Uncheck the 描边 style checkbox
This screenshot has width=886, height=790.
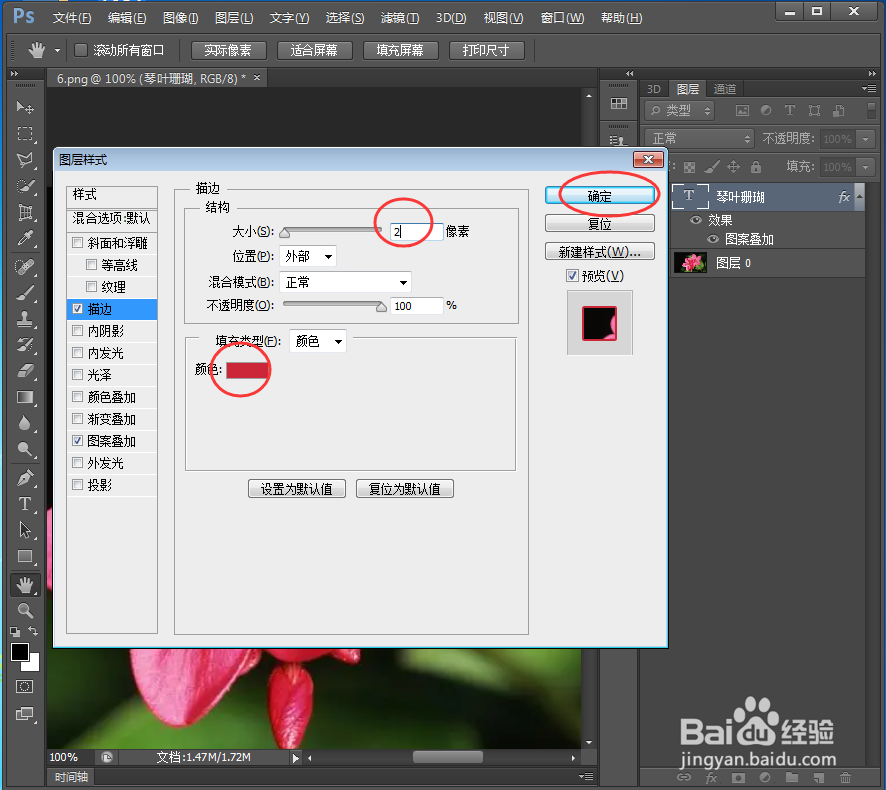[78, 309]
